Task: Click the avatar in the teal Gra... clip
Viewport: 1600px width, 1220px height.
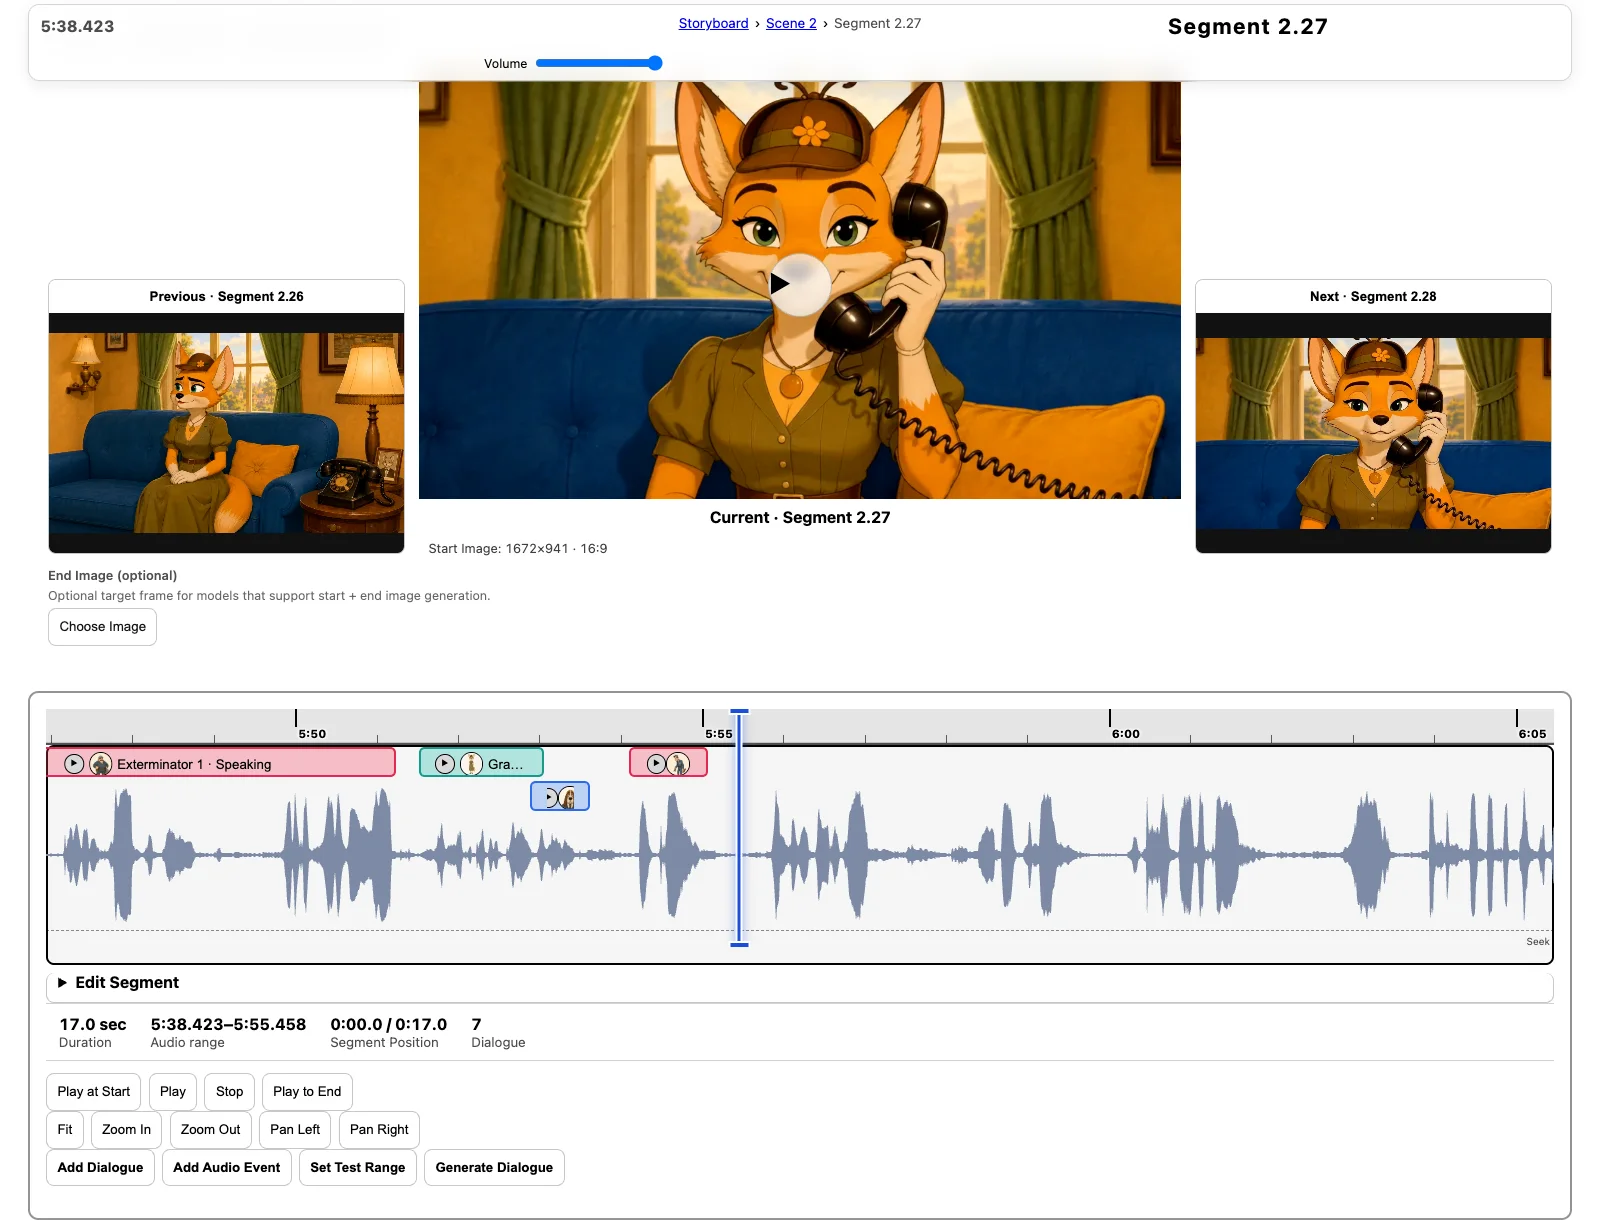Action: pos(471,764)
